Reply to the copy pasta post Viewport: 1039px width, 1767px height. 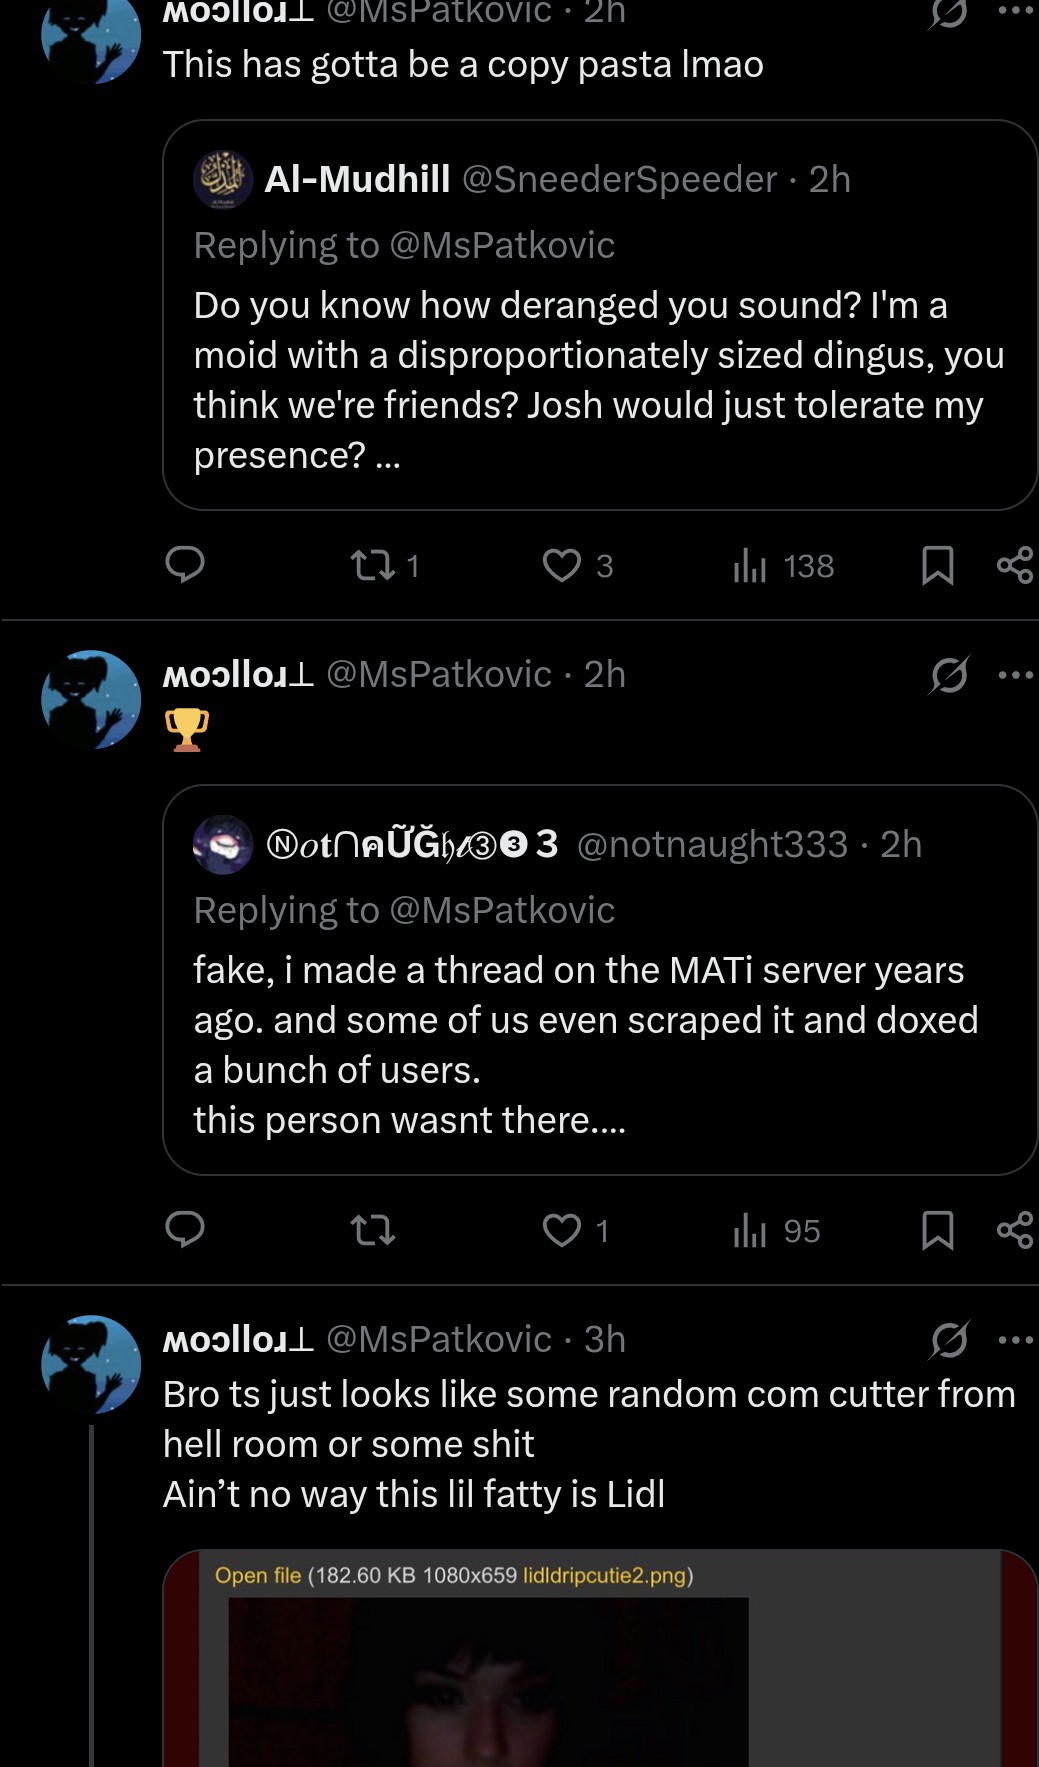tap(185, 565)
